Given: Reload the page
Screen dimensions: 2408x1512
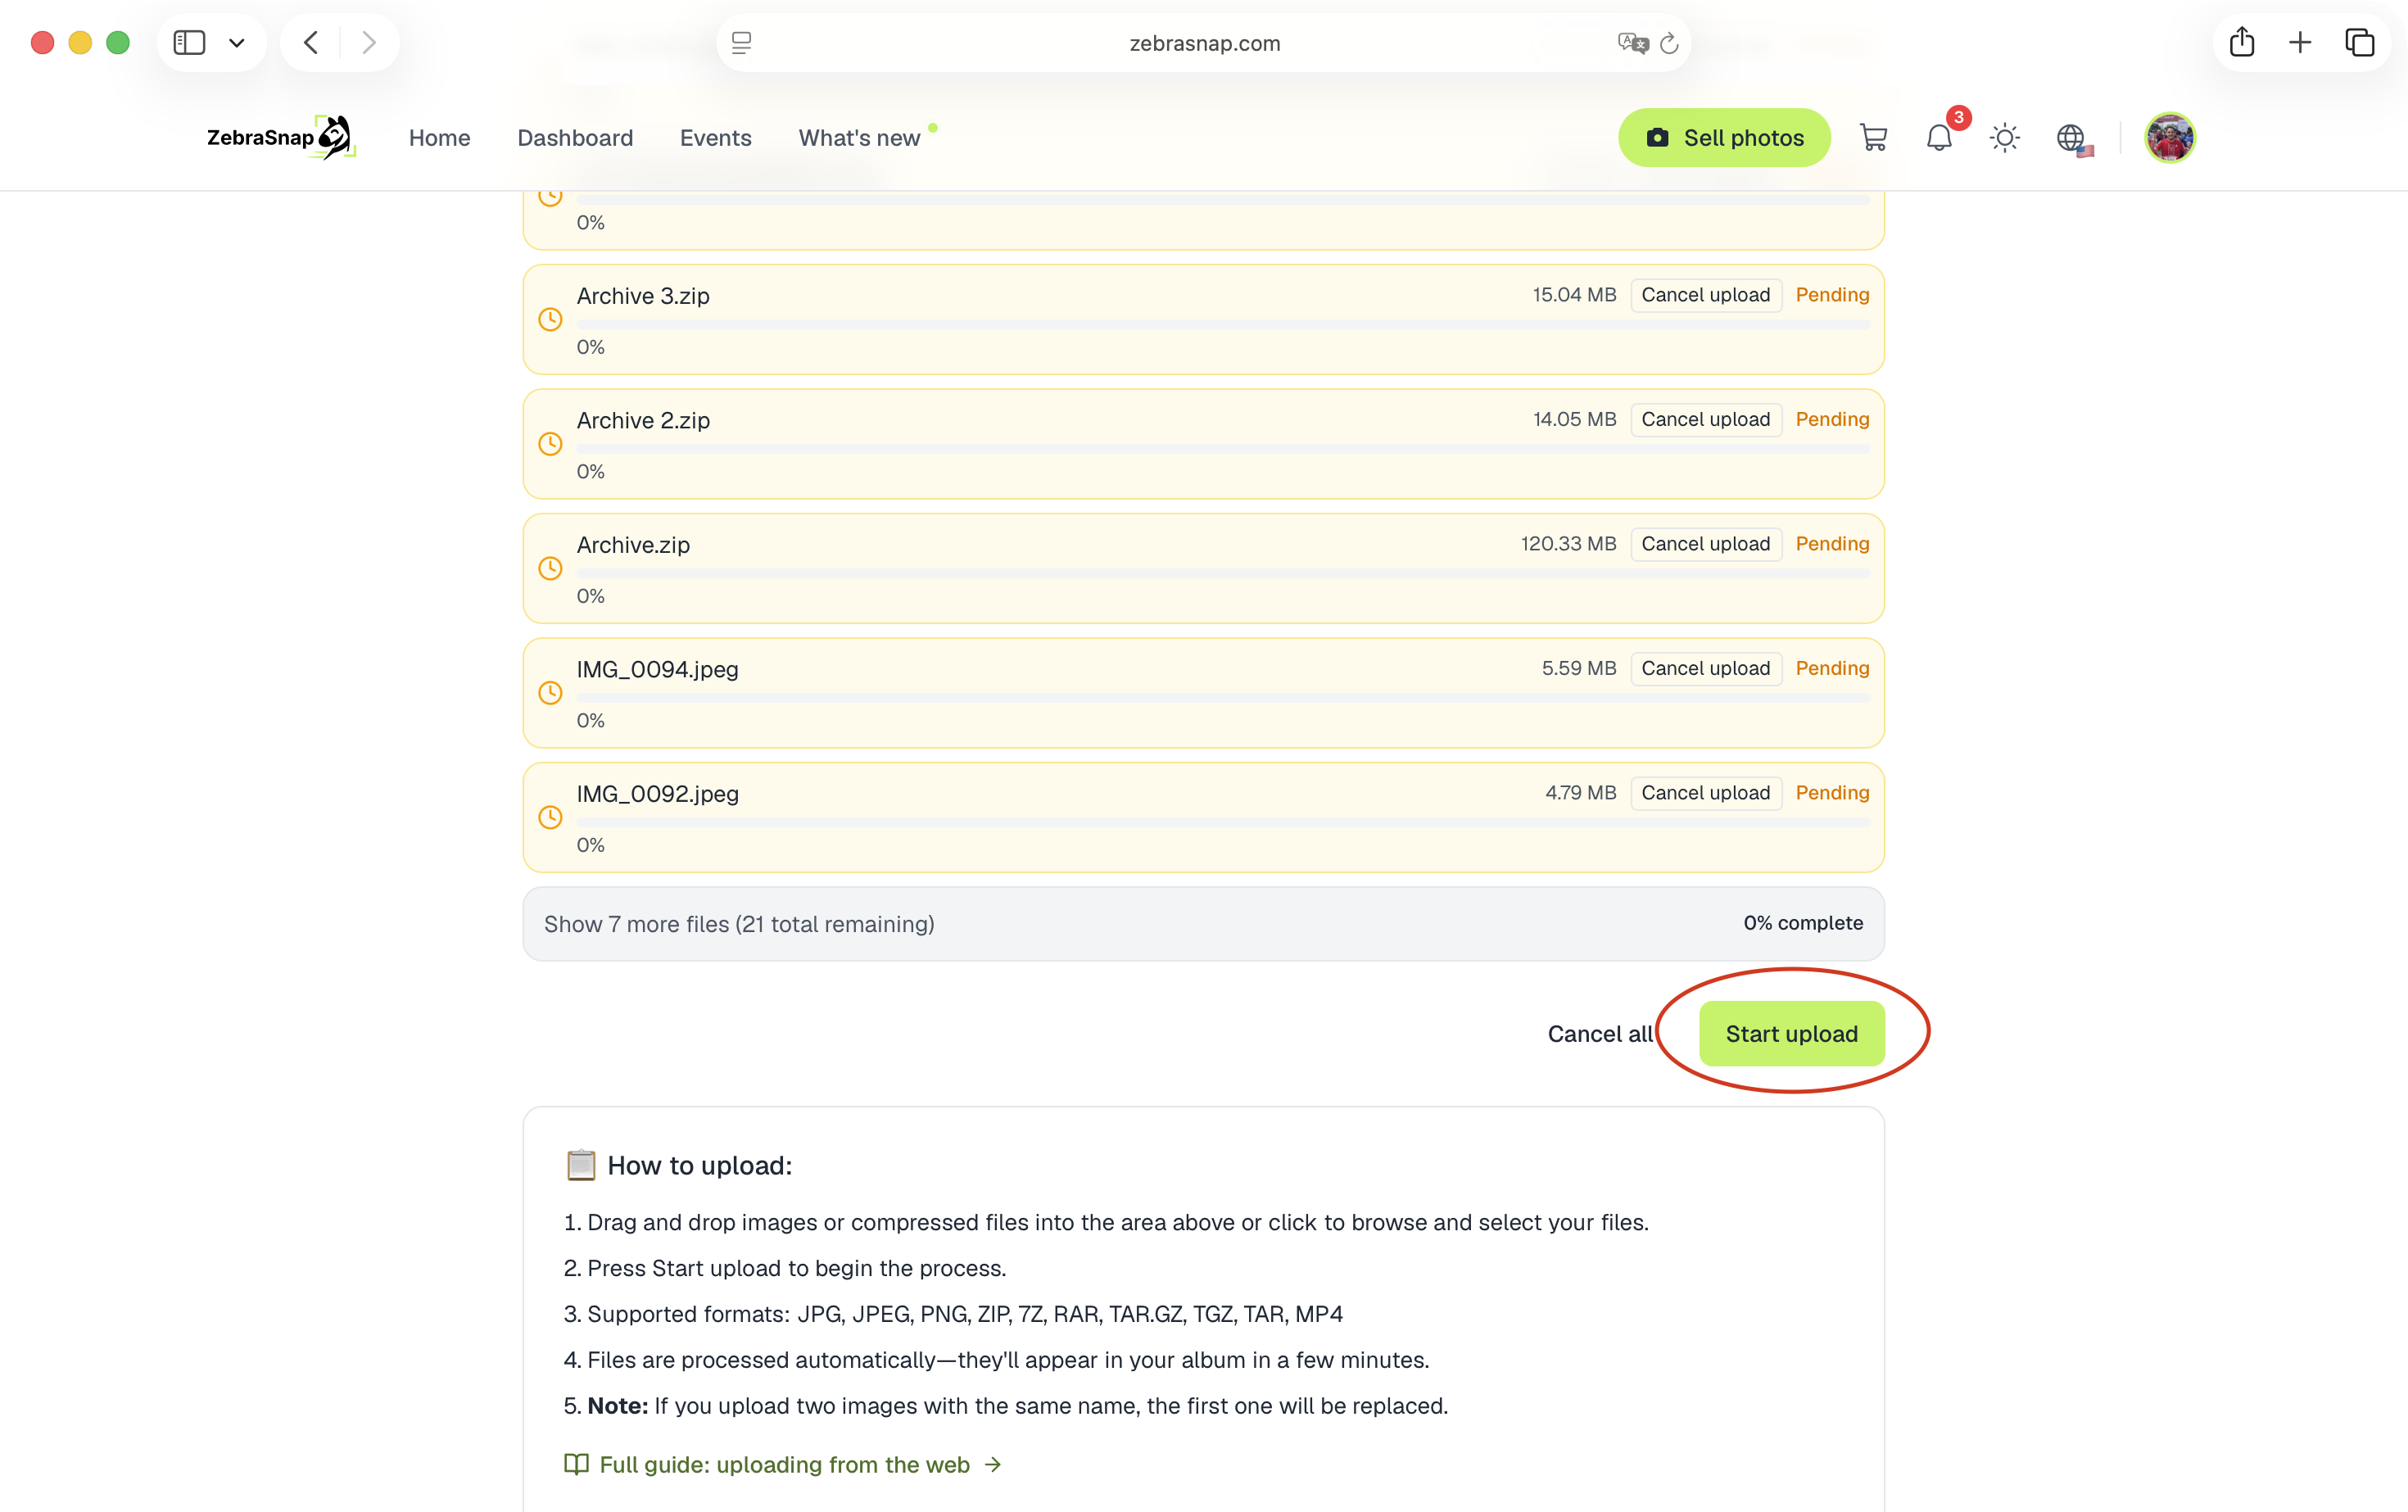Looking at the screenshot, I should [x=1669, y=43].
